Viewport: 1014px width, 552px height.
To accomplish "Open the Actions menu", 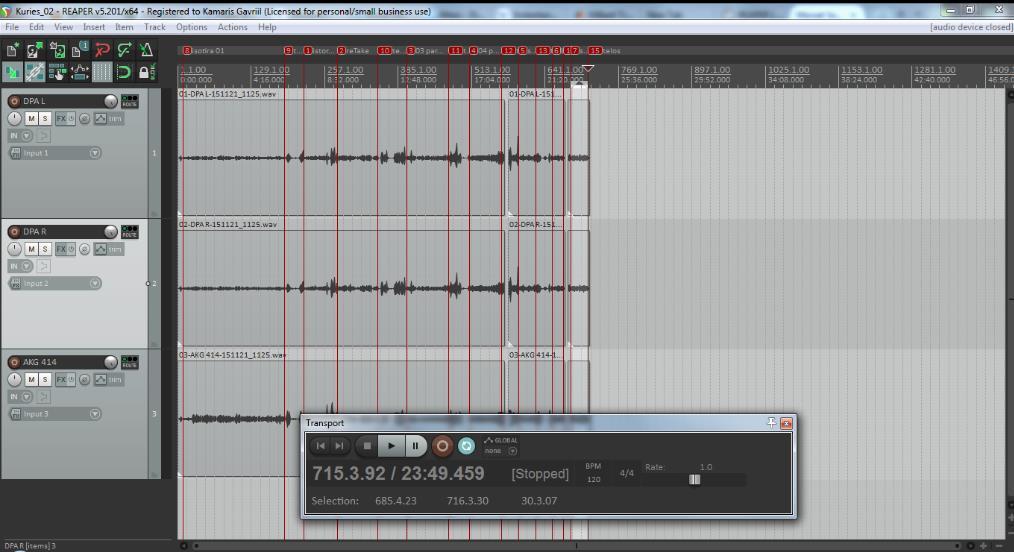I will 232,27.
